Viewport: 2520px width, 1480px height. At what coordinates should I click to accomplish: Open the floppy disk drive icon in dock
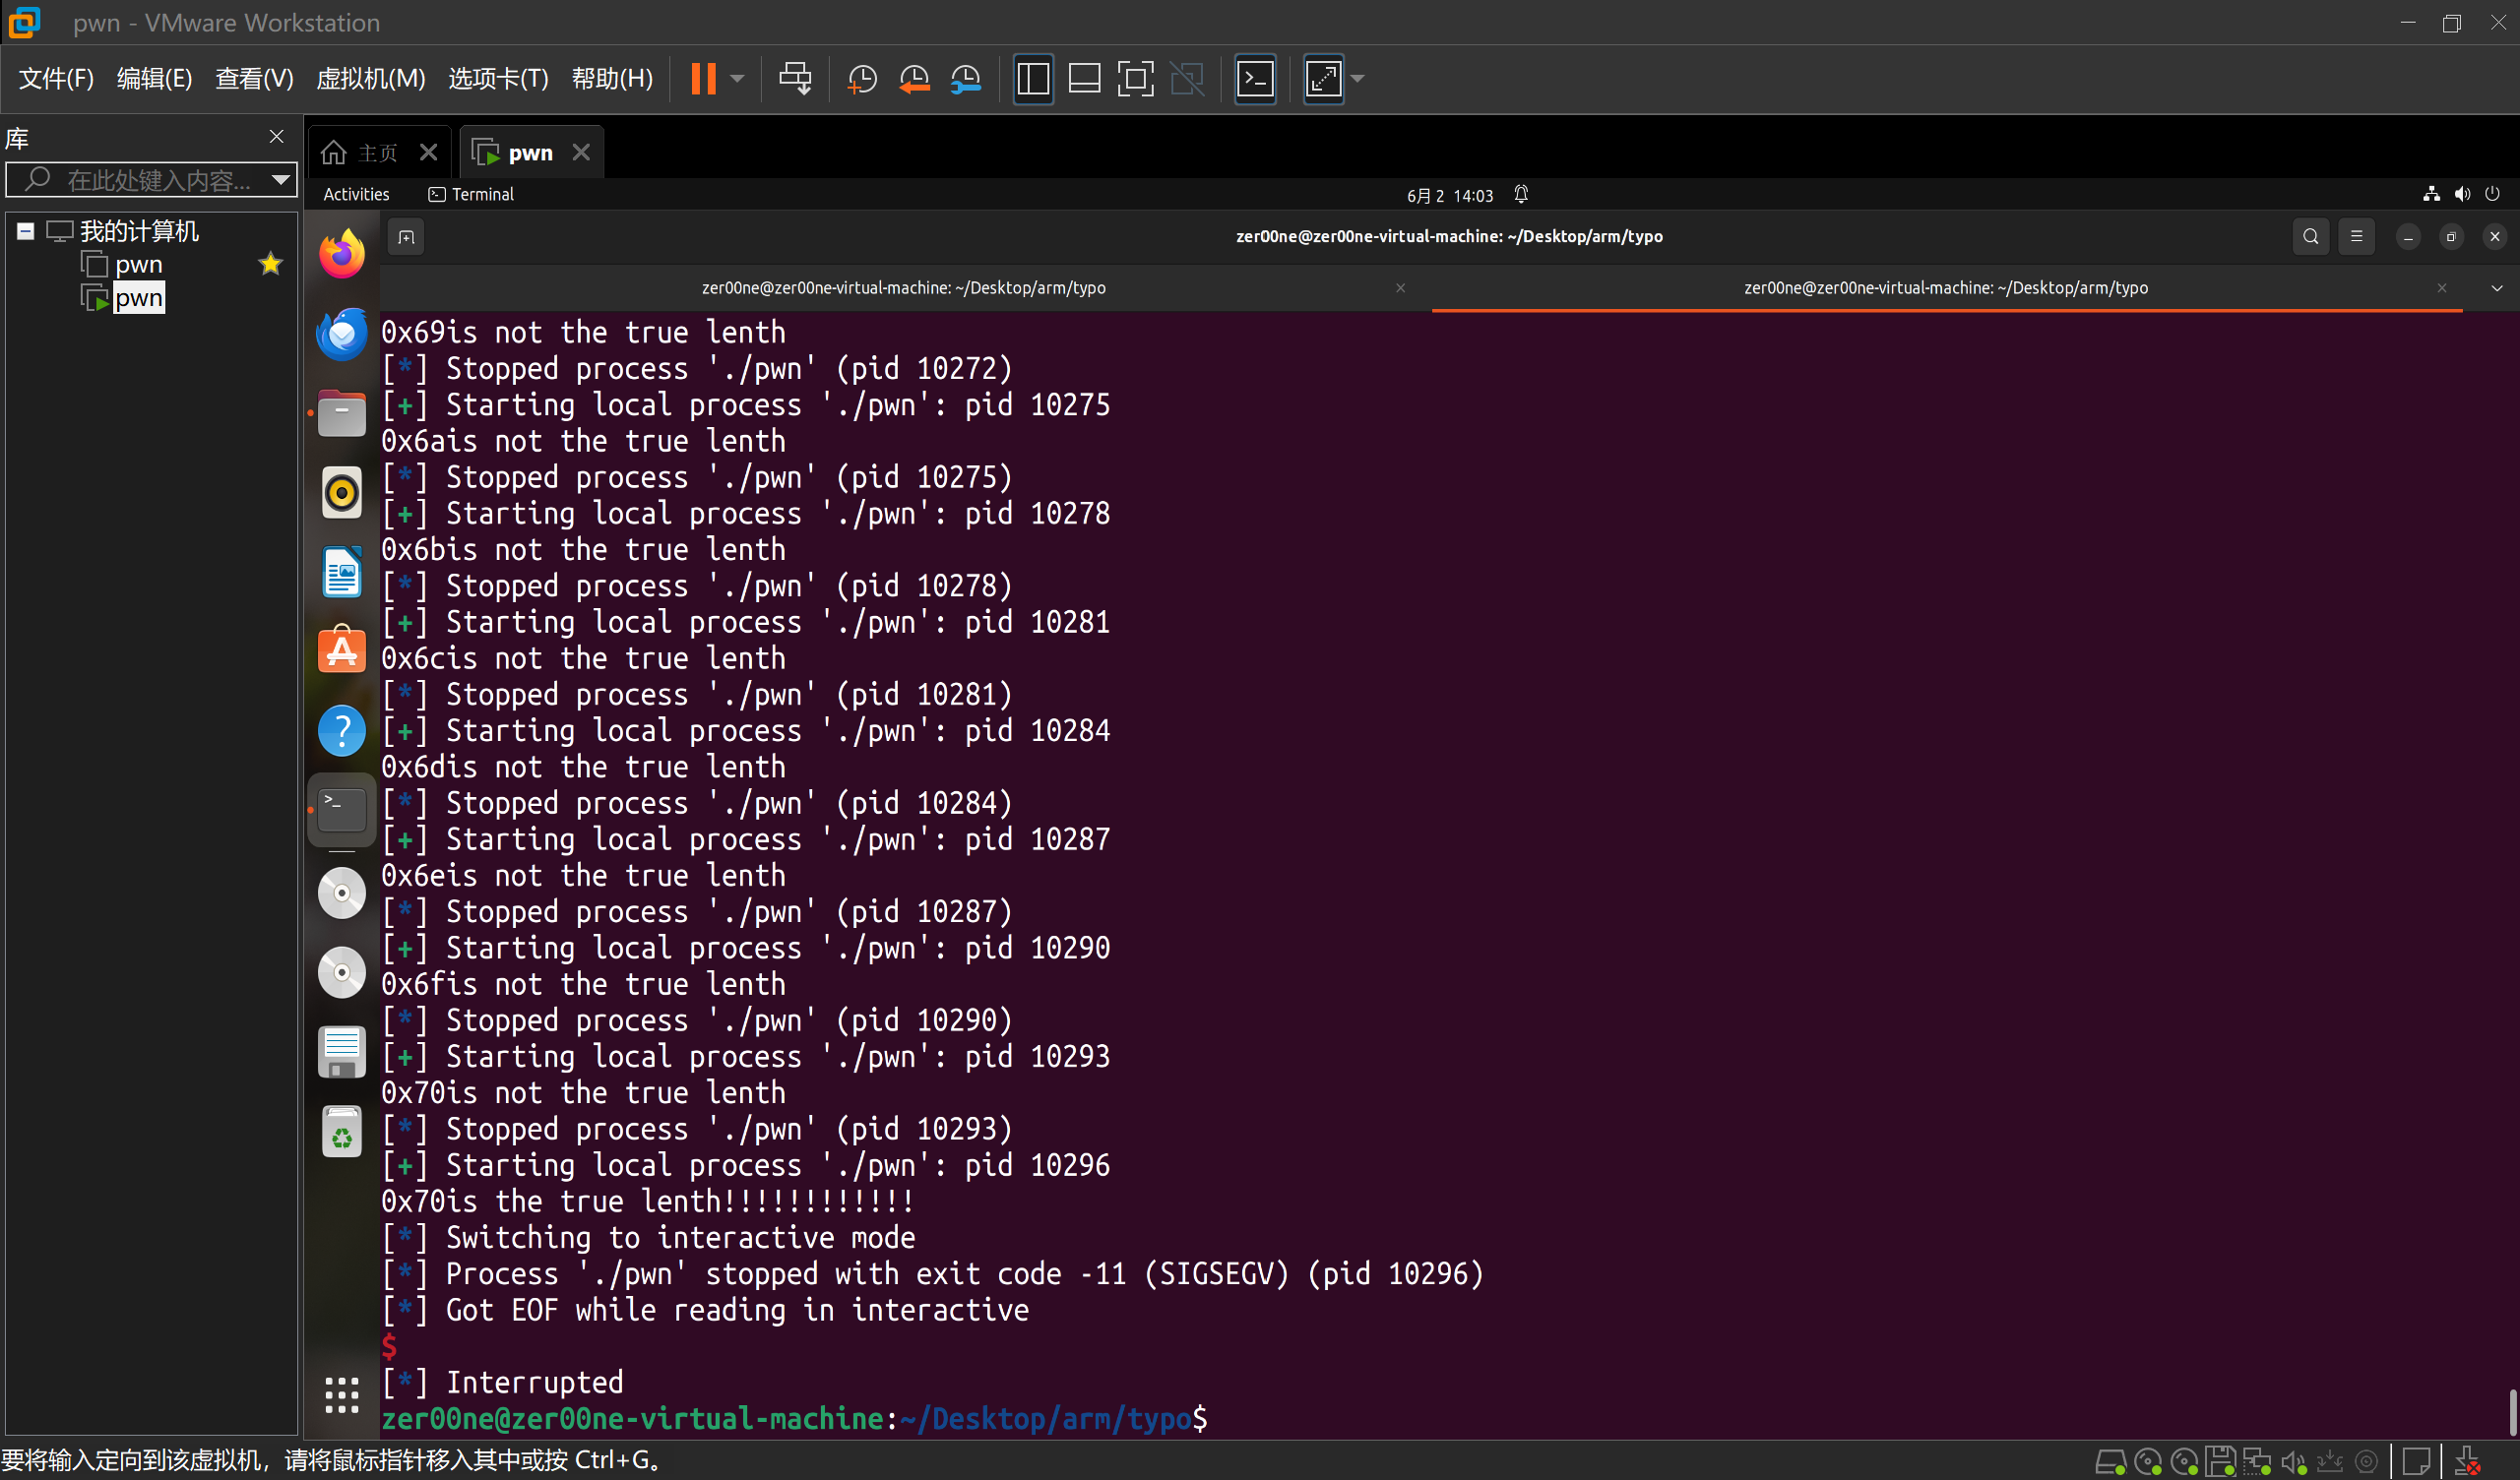[x=342, y=1052]
